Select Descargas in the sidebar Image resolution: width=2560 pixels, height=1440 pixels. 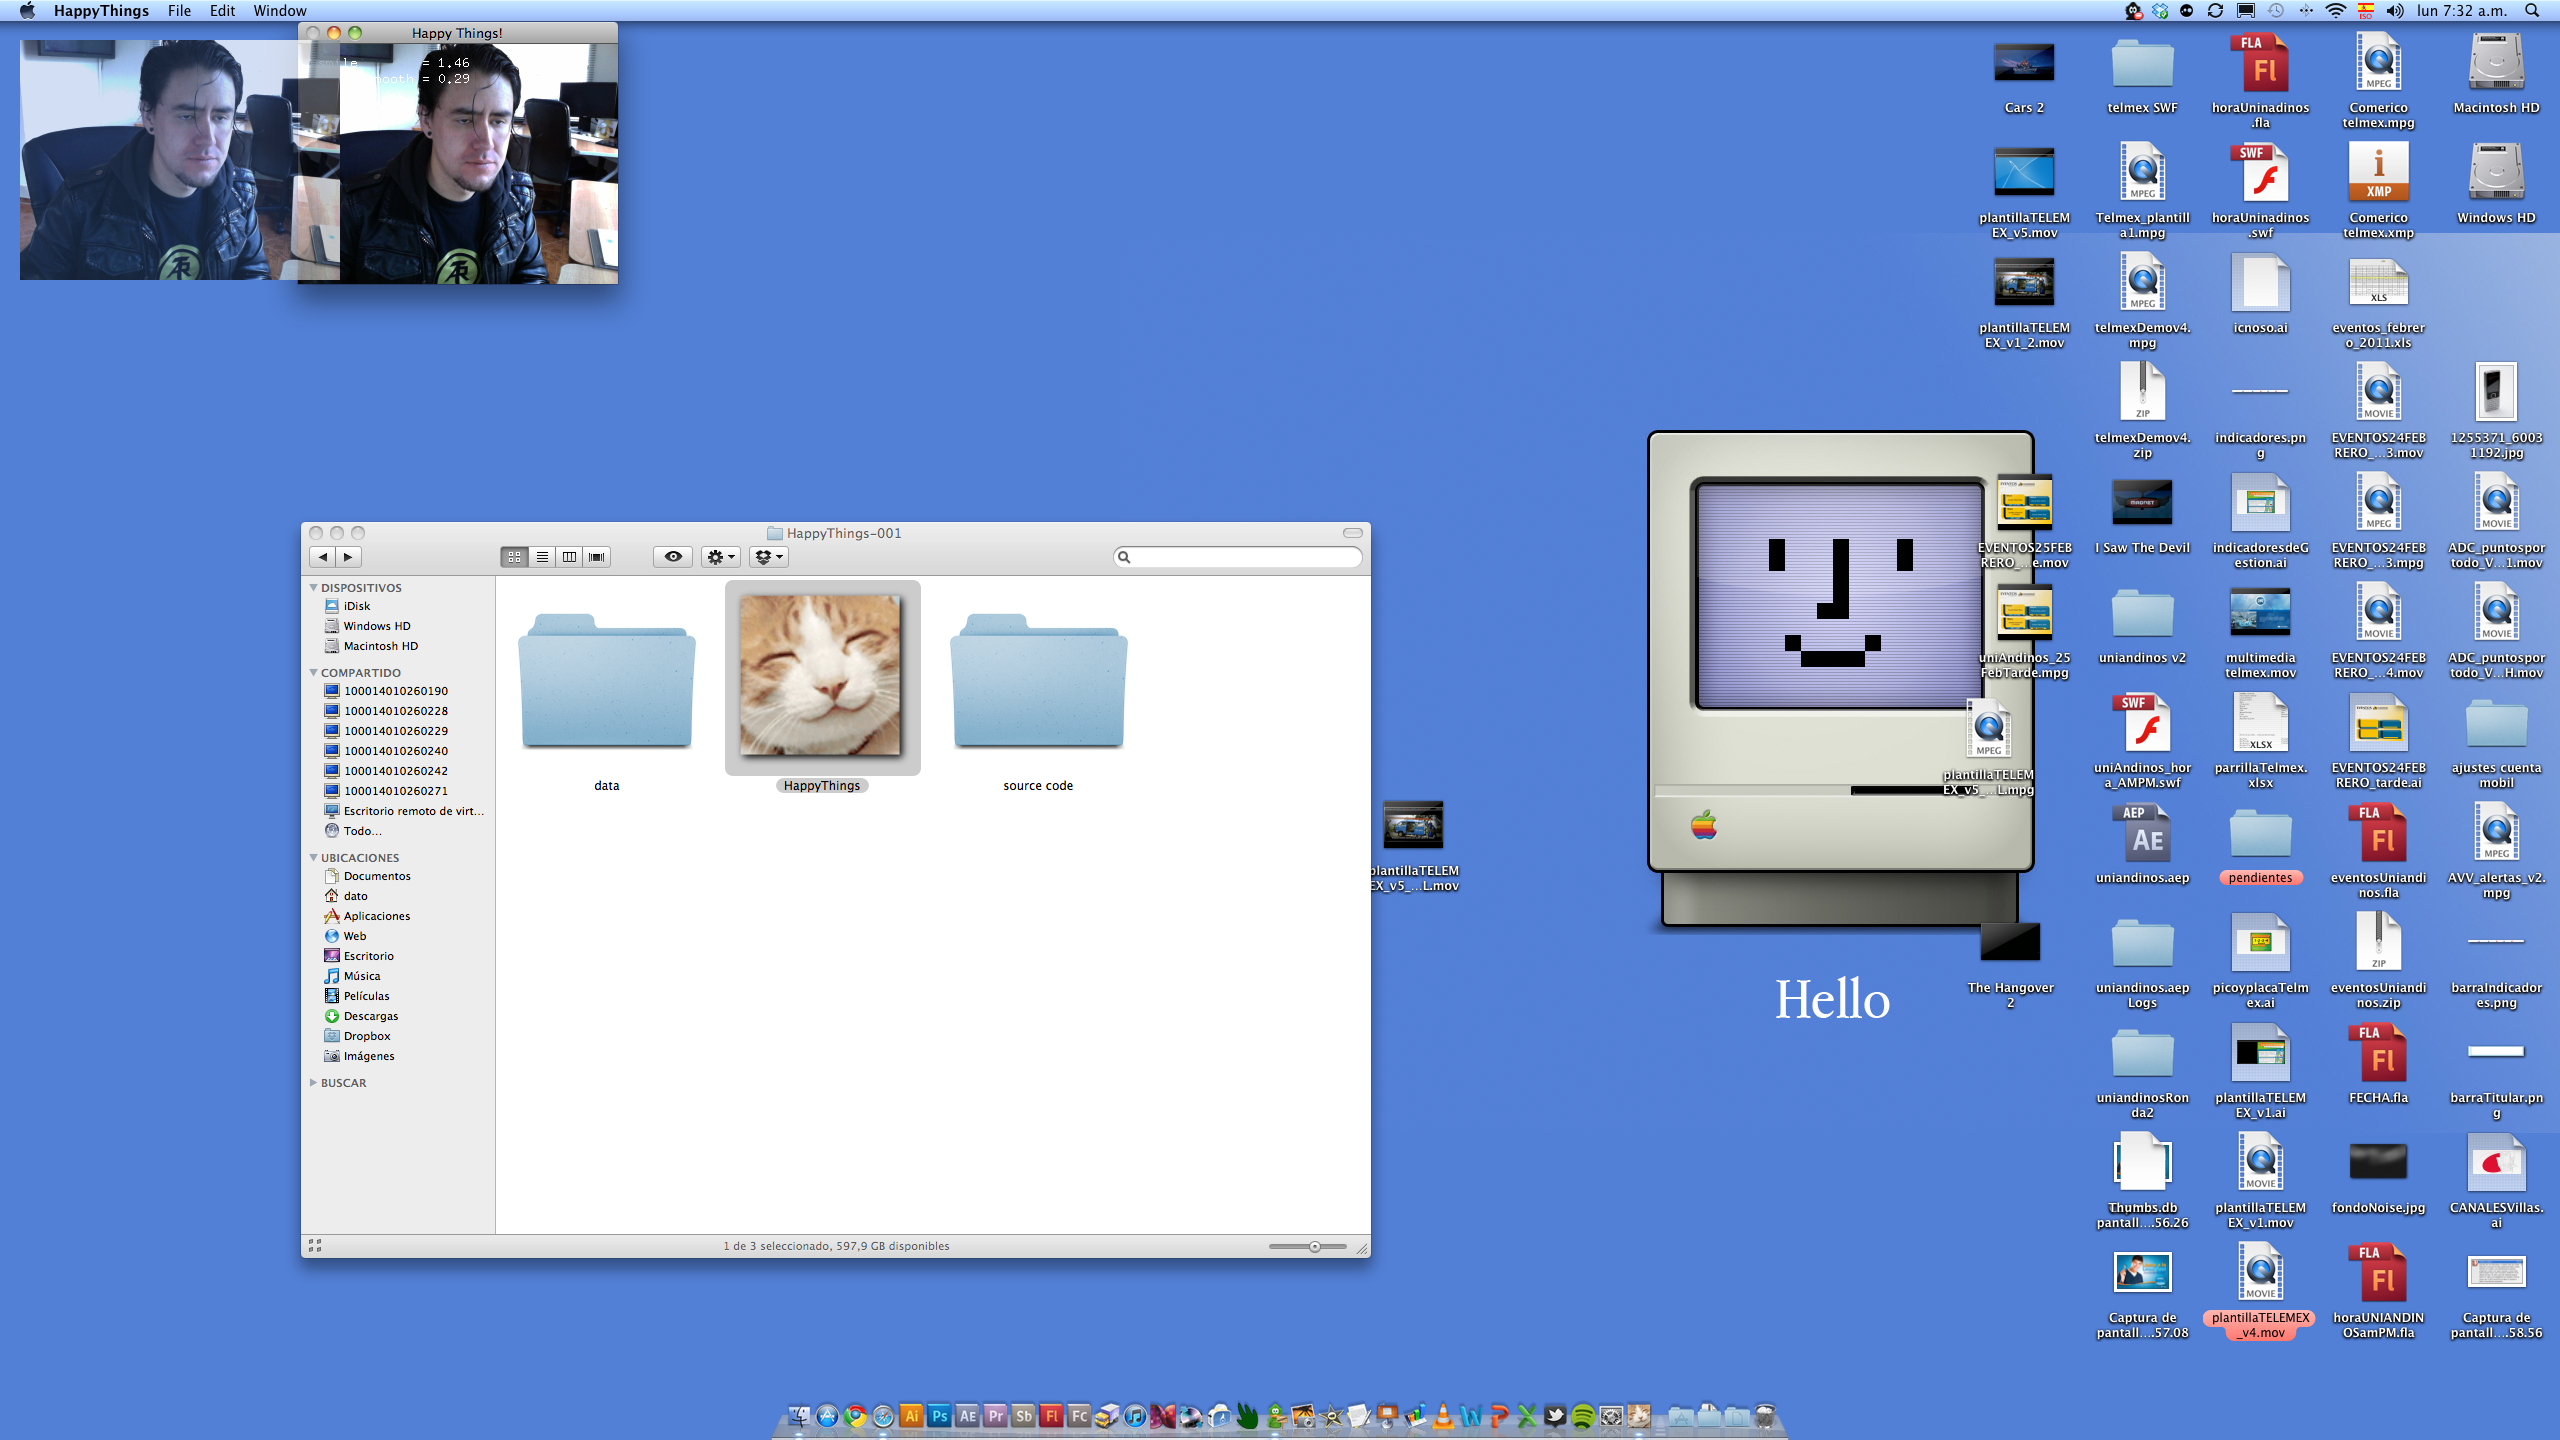coord(370,1016)
